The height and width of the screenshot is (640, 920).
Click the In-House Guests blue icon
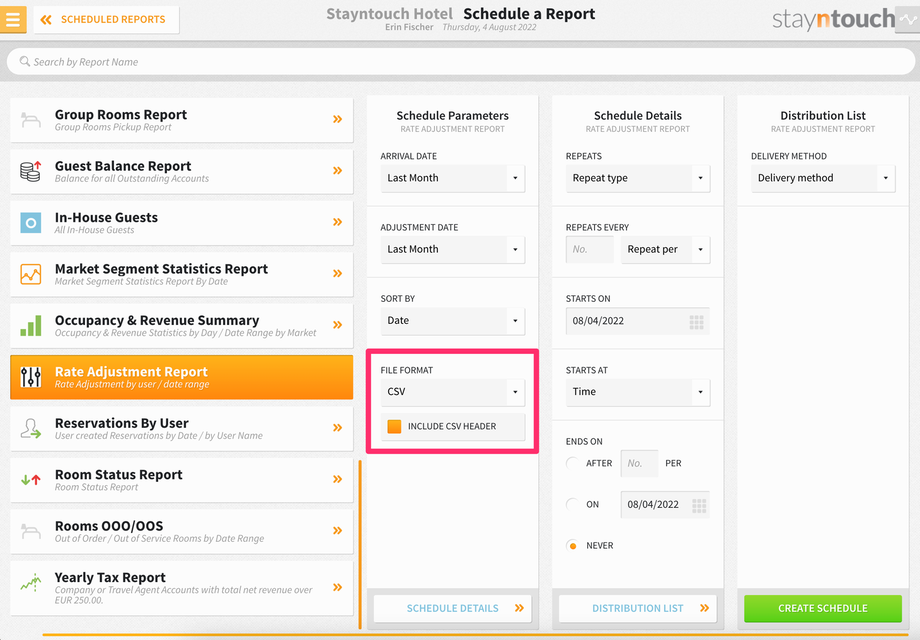tap(31, 222)
